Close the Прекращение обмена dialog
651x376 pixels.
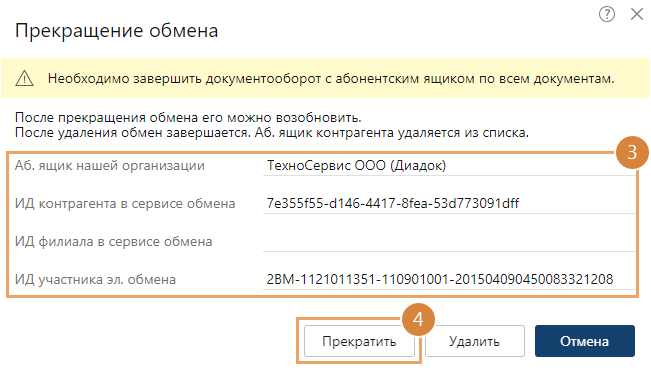click(636, 14)
